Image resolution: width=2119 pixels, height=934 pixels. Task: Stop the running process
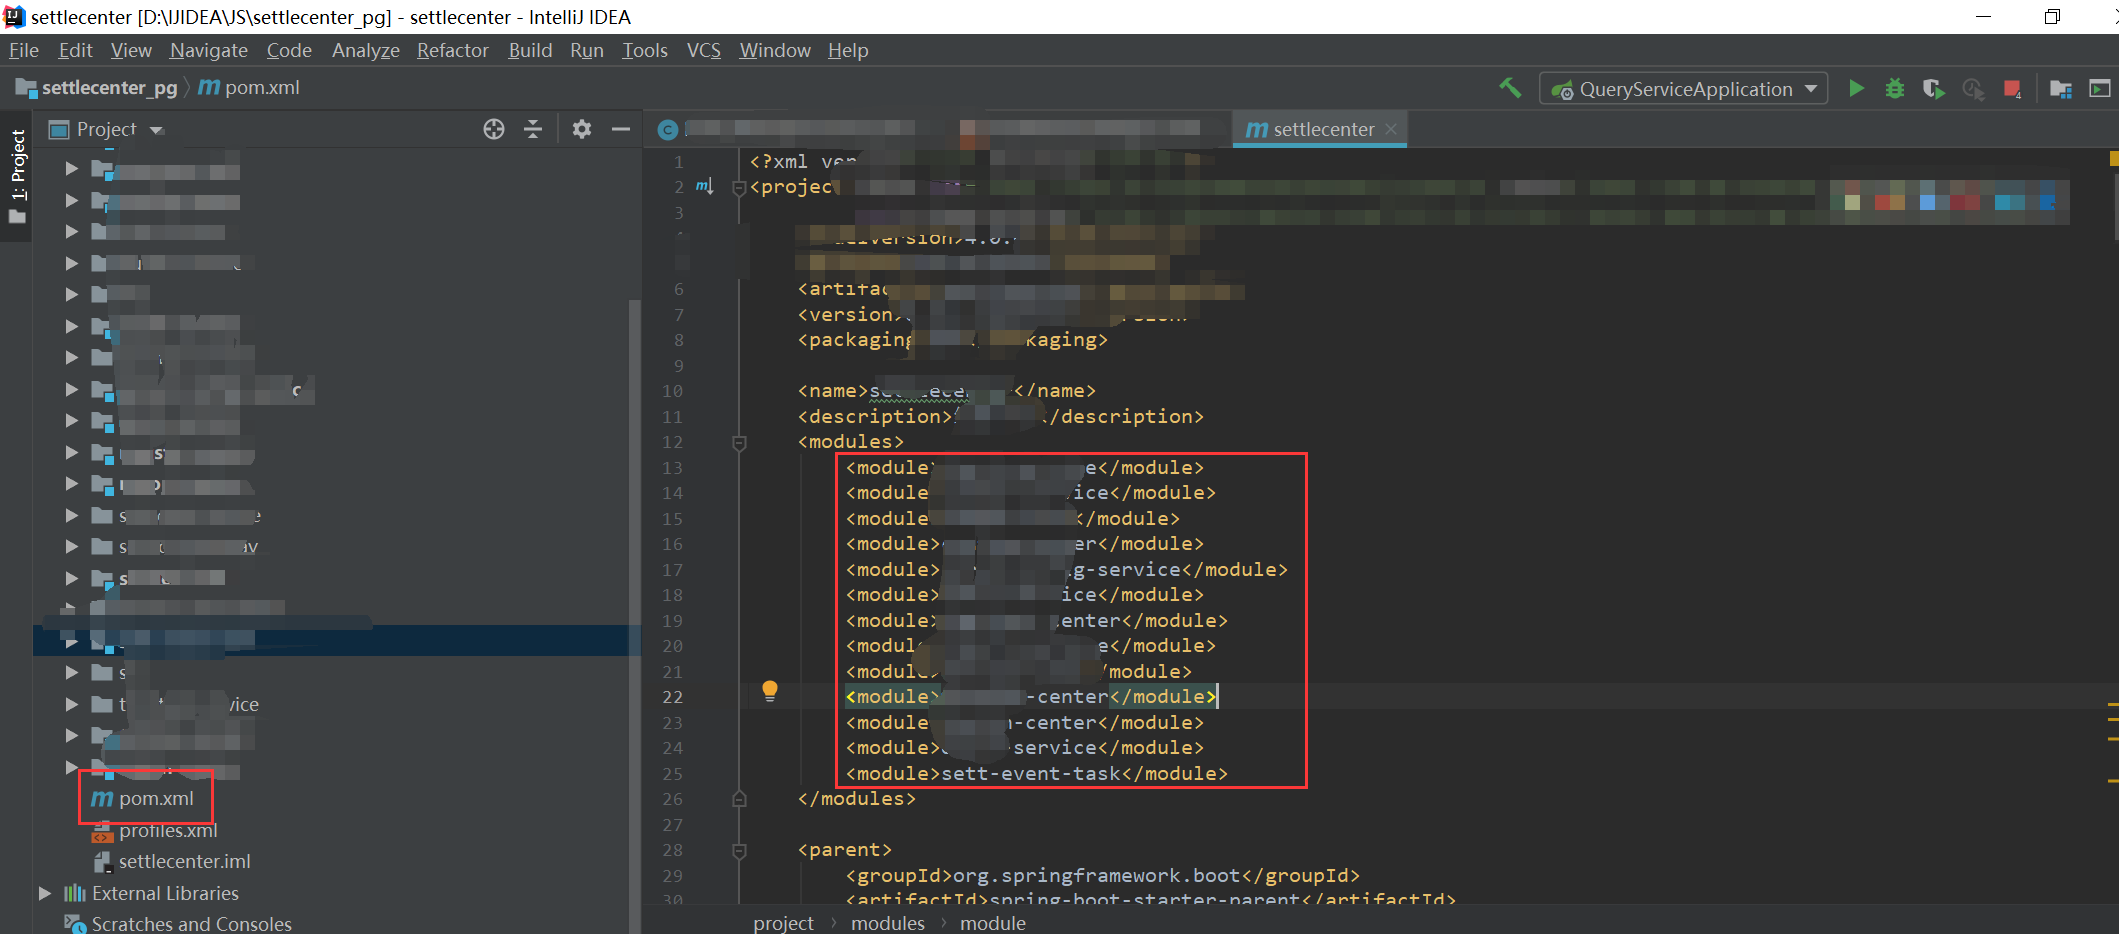tap(2013, 88)
